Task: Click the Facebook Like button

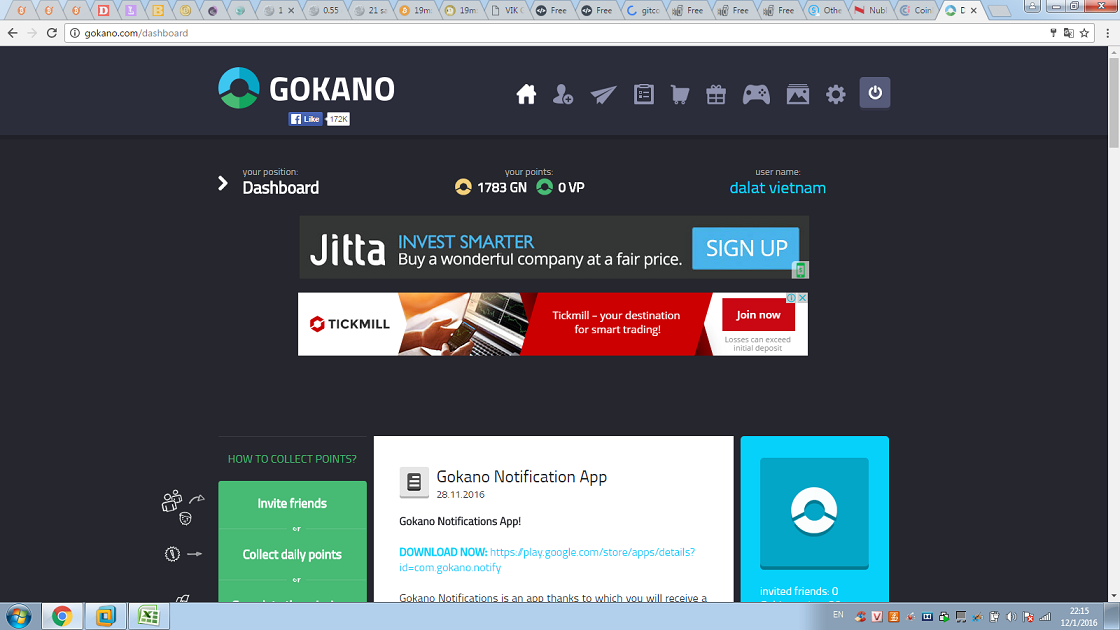Action: 305,119
